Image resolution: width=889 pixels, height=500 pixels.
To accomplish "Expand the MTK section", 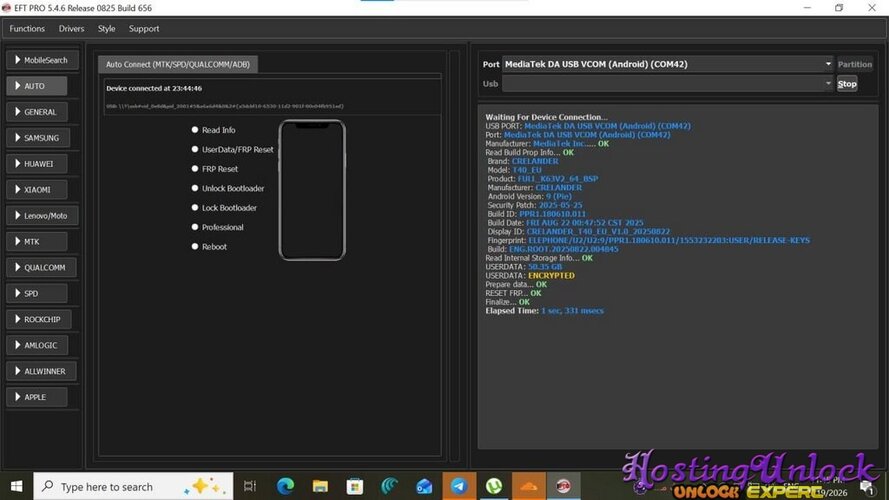I will tap(37, 241).
